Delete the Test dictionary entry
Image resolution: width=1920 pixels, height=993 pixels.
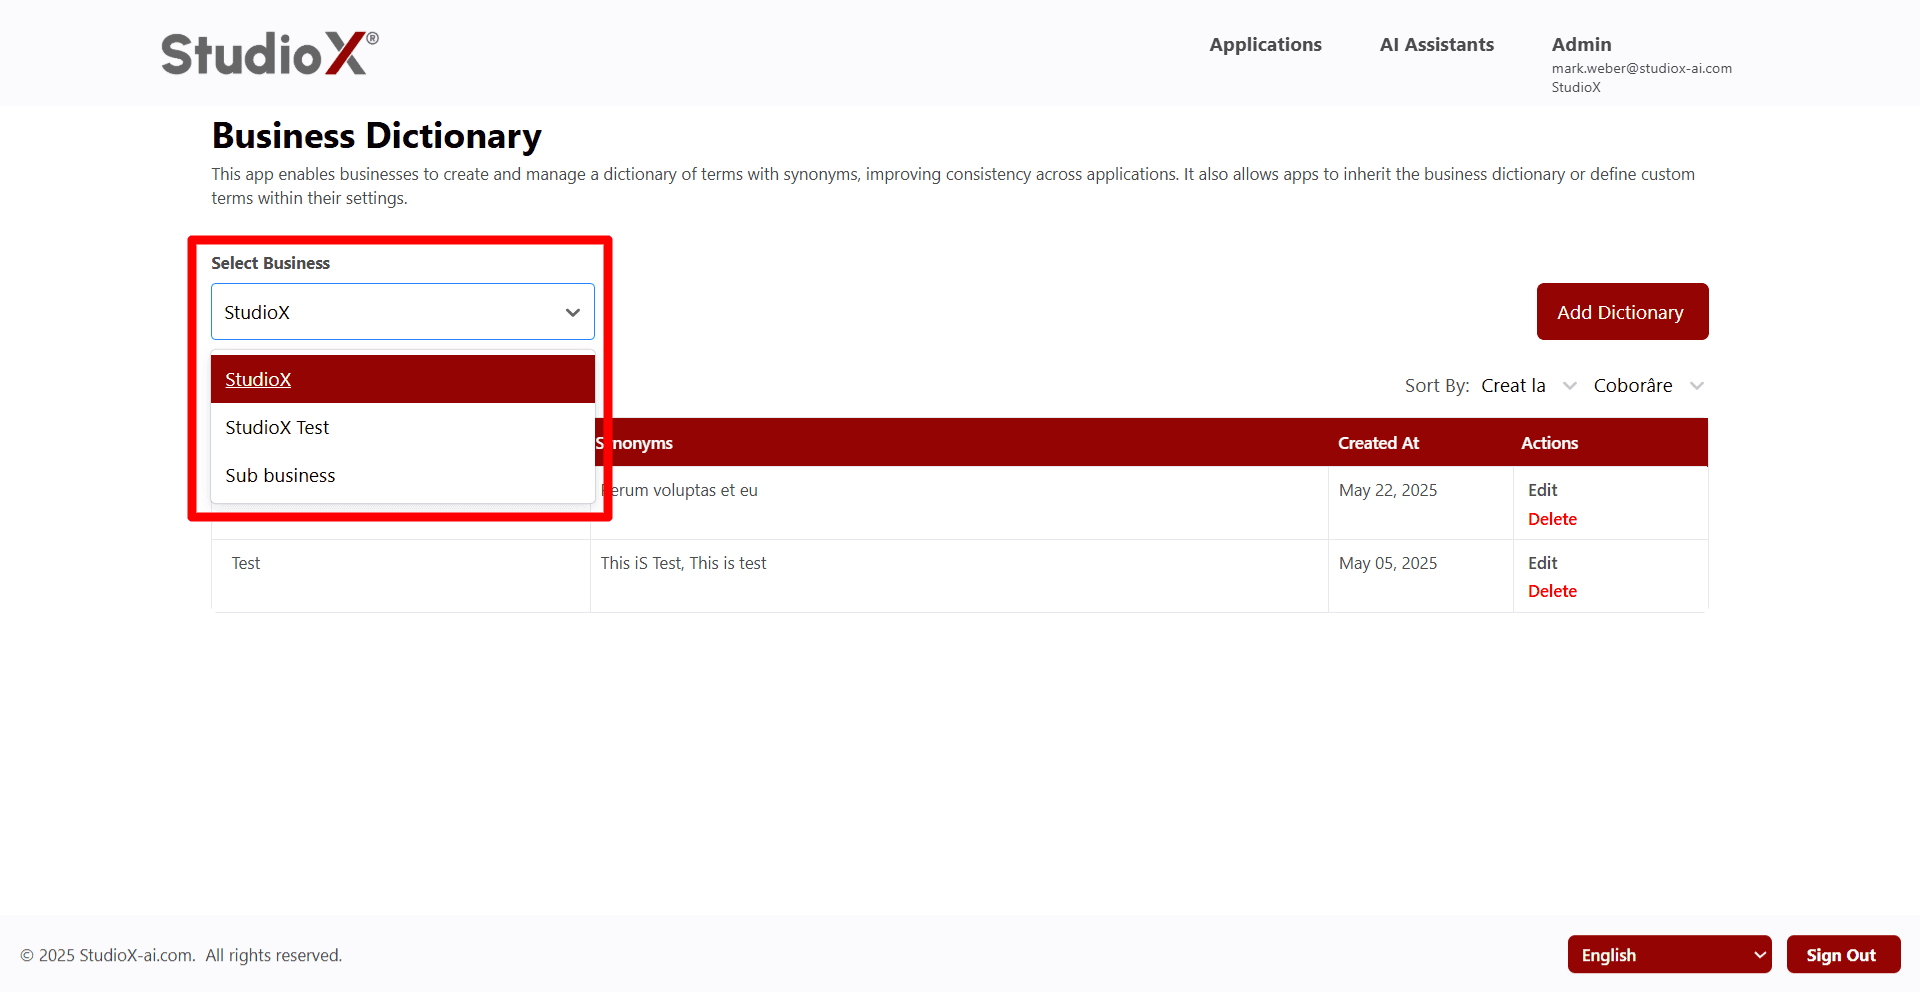(x=1551, y=591)
